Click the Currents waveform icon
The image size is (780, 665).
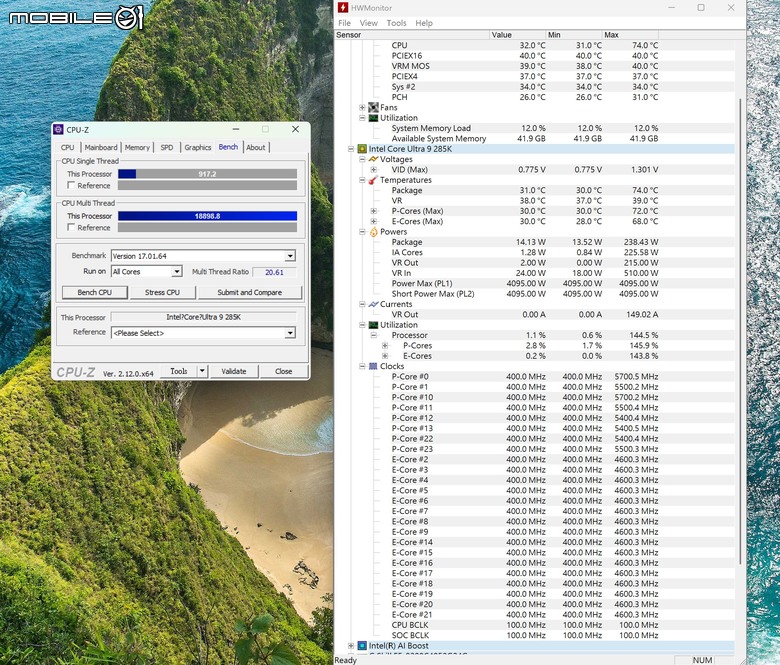(x=373, y=304)
